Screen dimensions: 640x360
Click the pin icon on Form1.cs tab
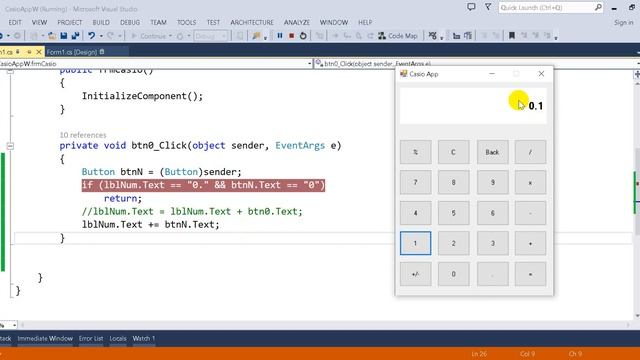29,52
